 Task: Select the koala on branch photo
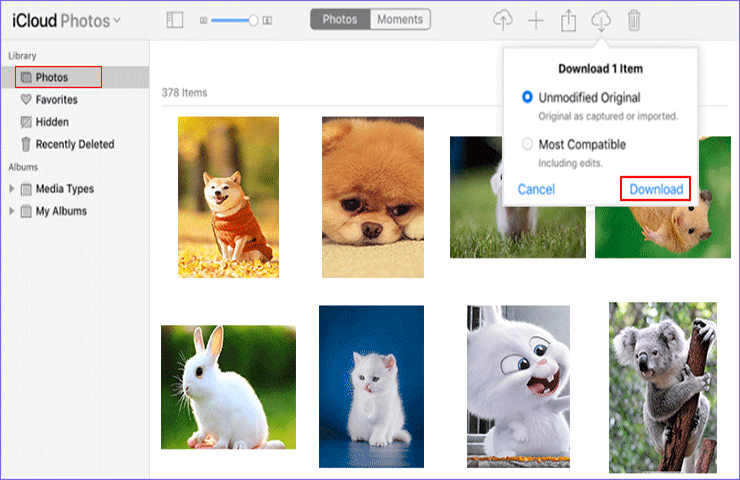click(663, 387)
